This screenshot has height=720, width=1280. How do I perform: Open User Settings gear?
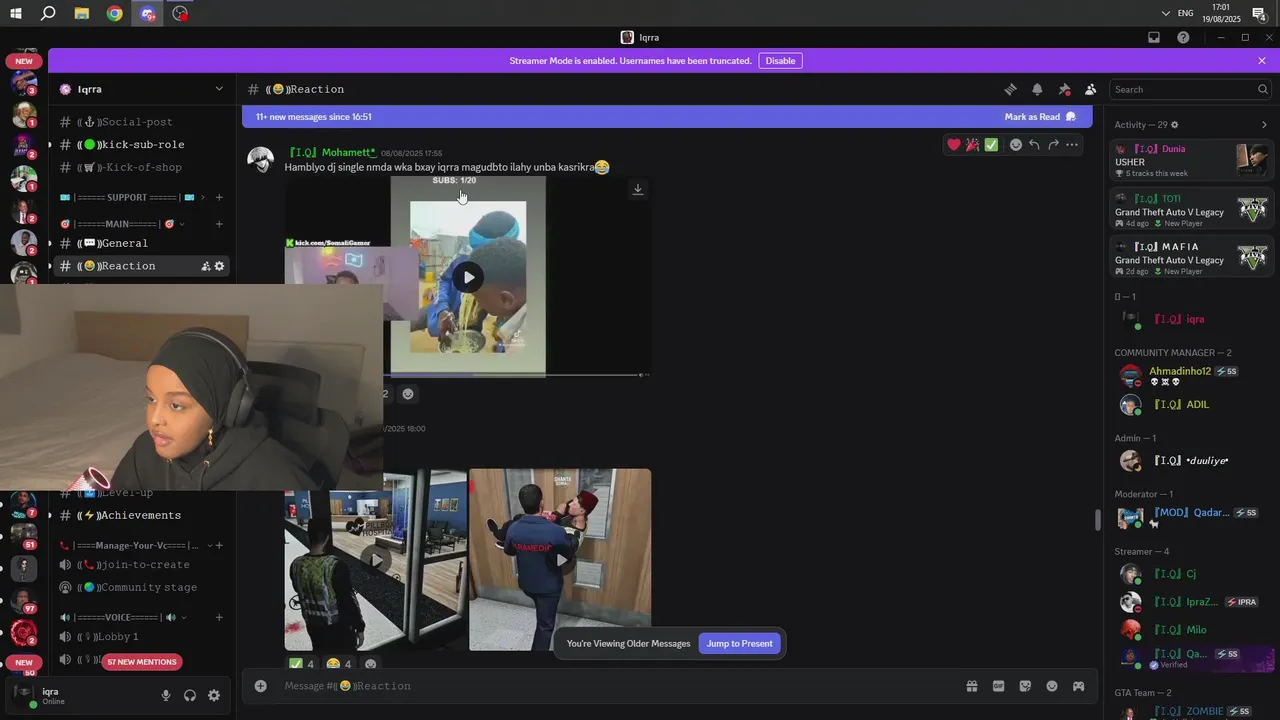tap(214, 696)
